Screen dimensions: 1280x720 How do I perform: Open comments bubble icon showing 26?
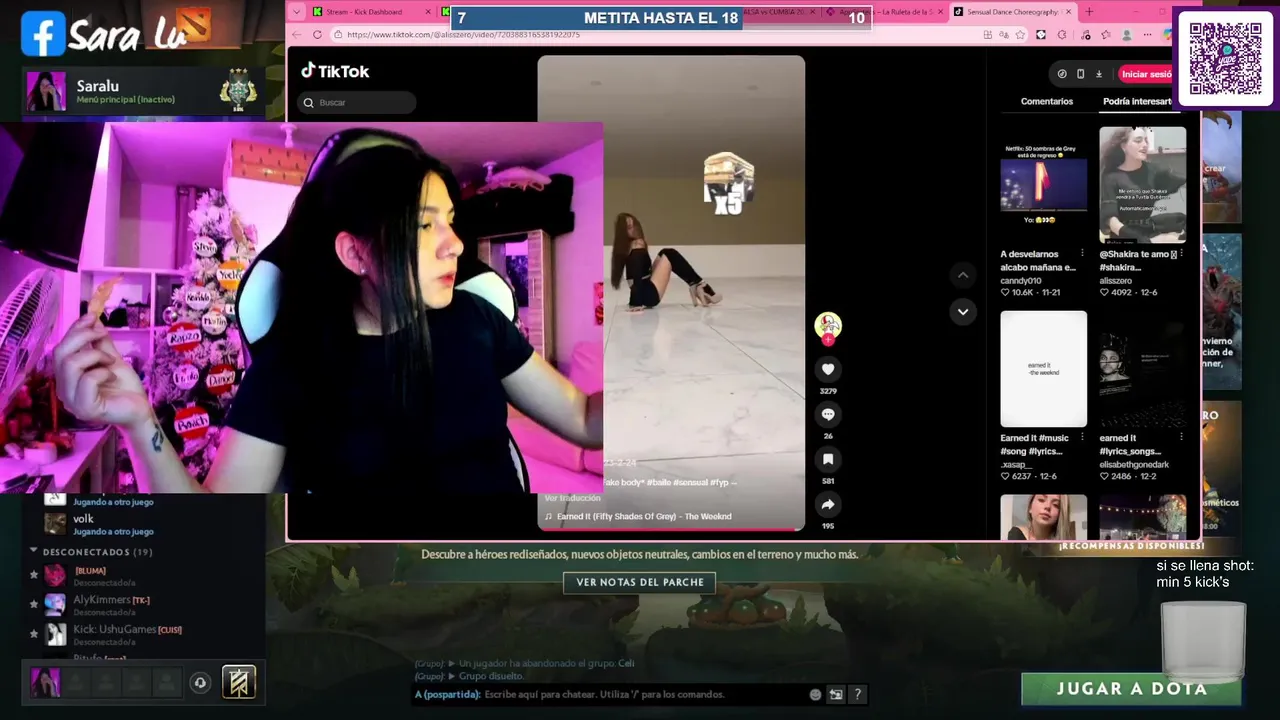[828, 414]
